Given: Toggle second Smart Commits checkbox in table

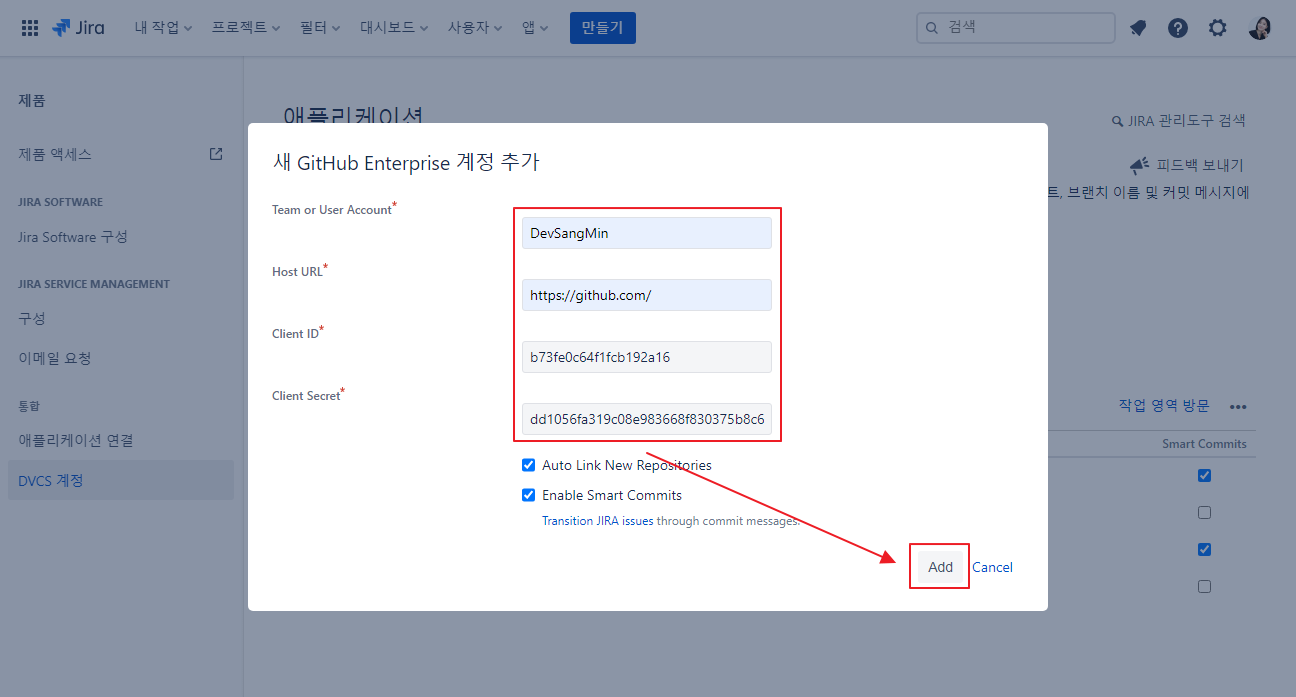Looking at the screenshot, I should pos(1204,513).
